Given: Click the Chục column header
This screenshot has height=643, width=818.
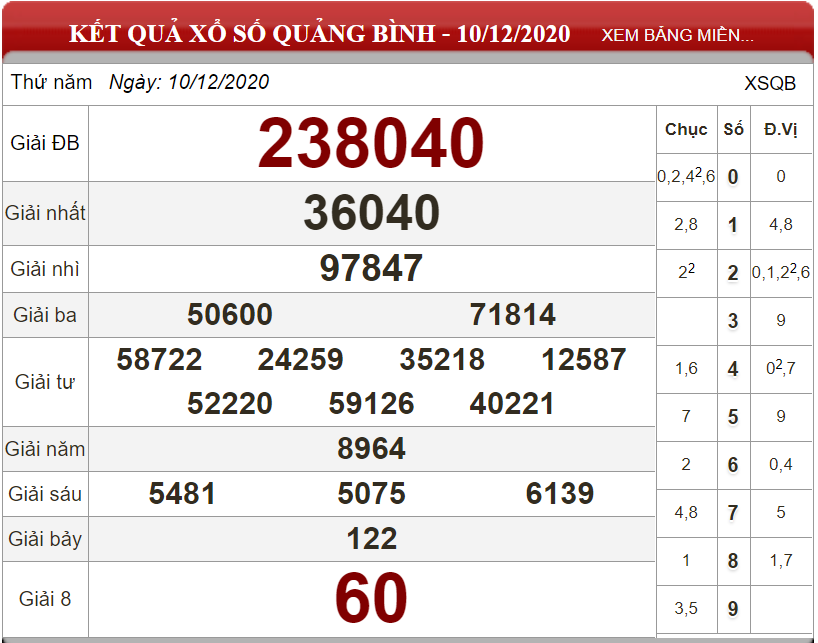Looking at the screenshot, I should (686, 129).
